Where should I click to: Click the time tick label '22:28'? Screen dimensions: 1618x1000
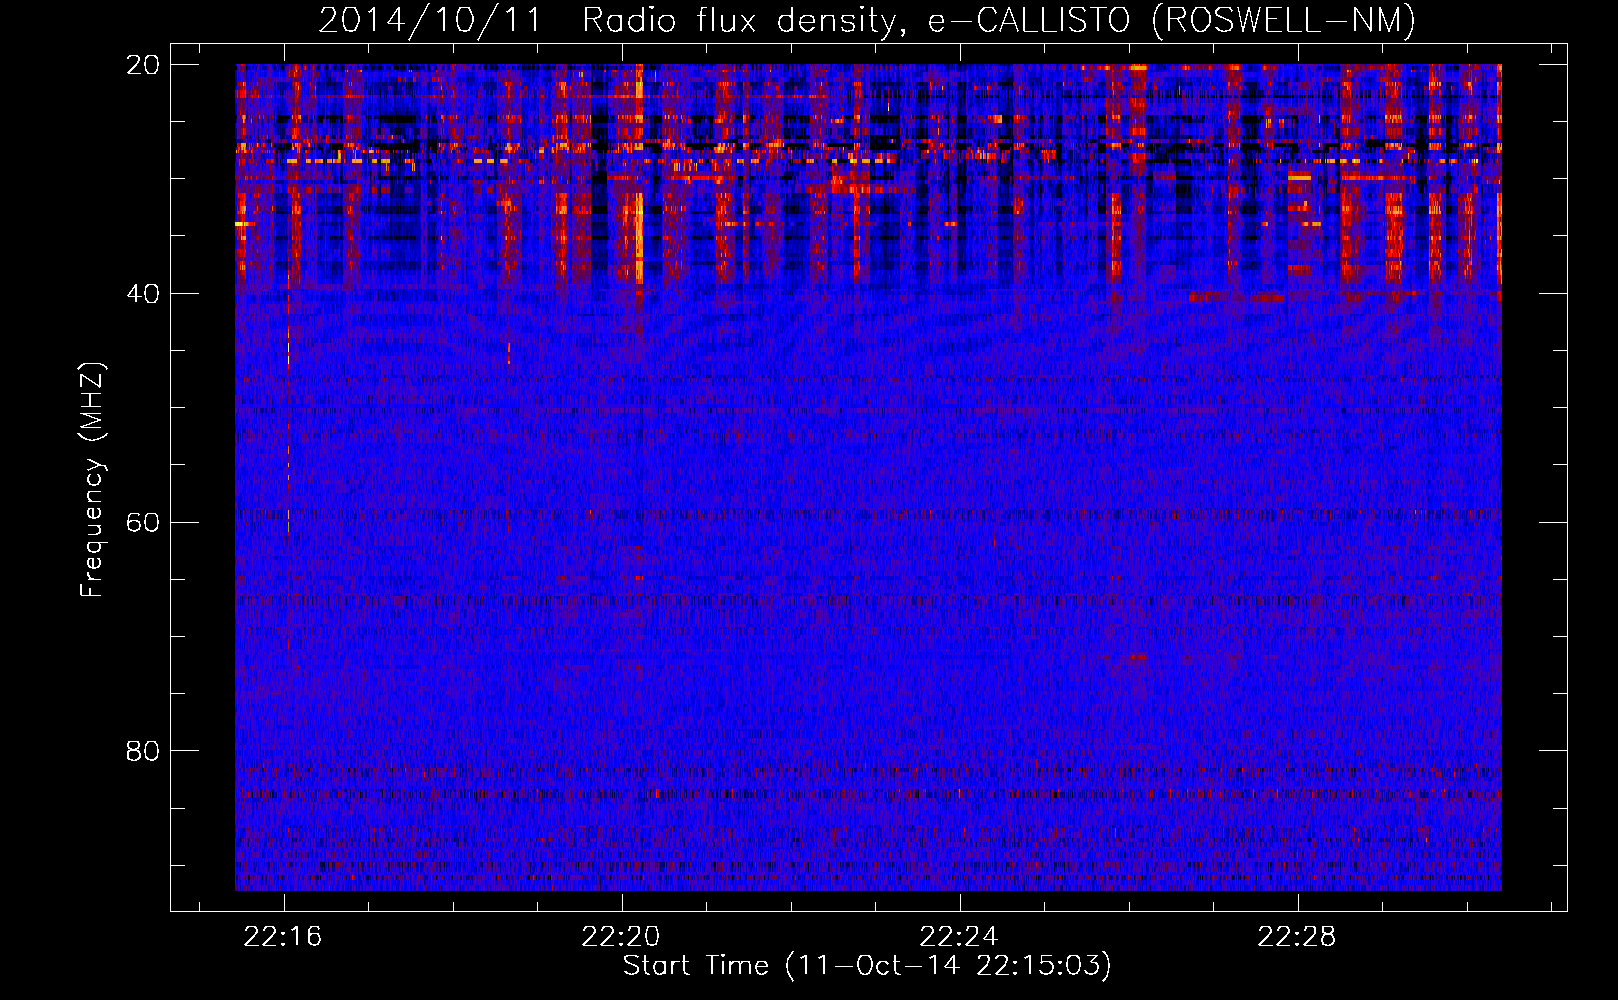point(1297,937)
